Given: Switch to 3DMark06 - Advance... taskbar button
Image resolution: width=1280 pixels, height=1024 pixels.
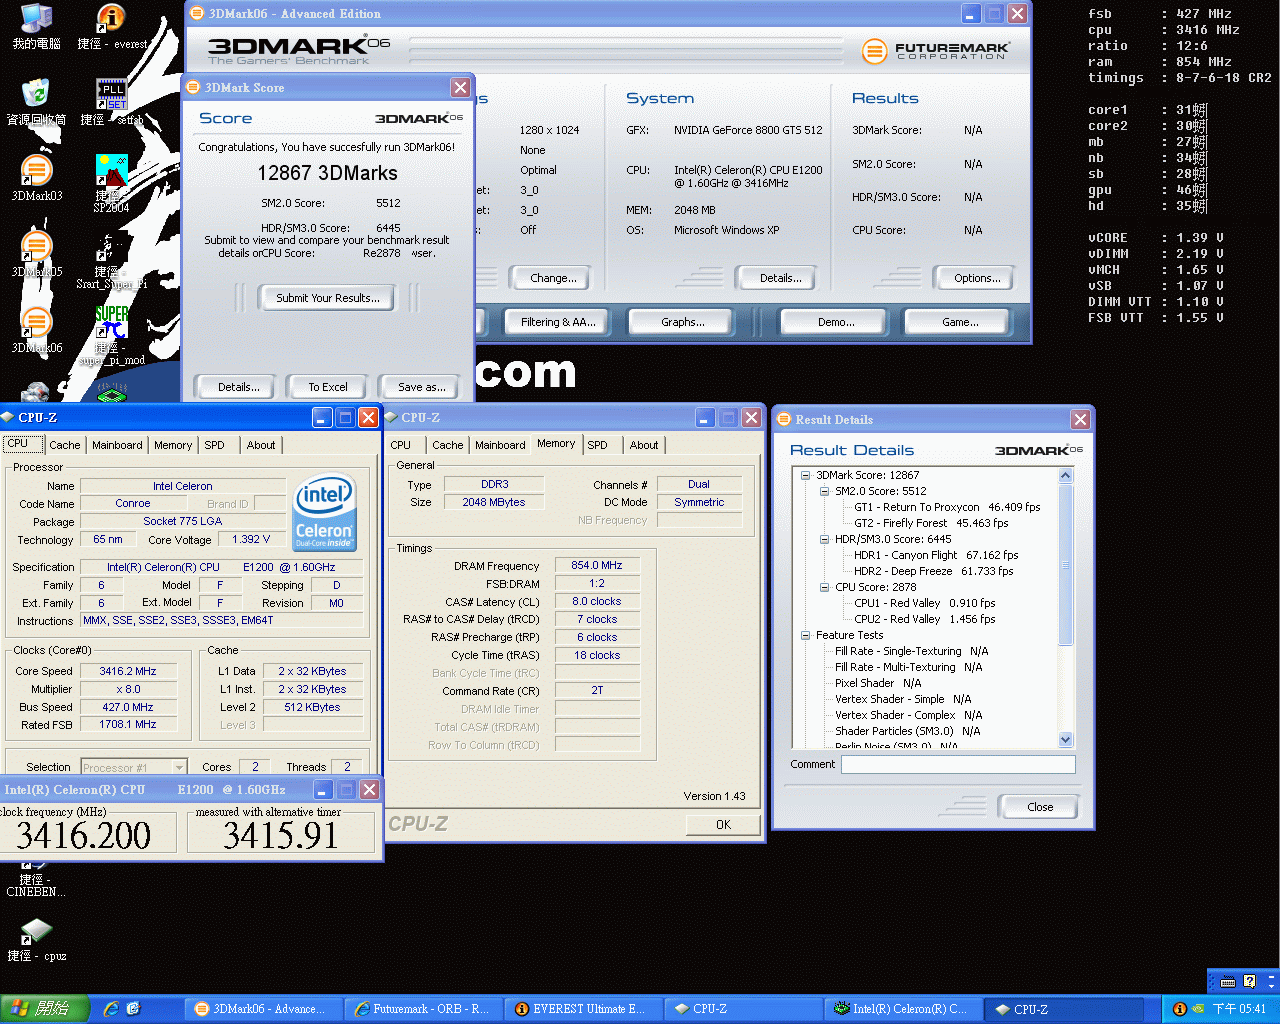Looking at the screenshot, I should click(x=260, y=1009).
